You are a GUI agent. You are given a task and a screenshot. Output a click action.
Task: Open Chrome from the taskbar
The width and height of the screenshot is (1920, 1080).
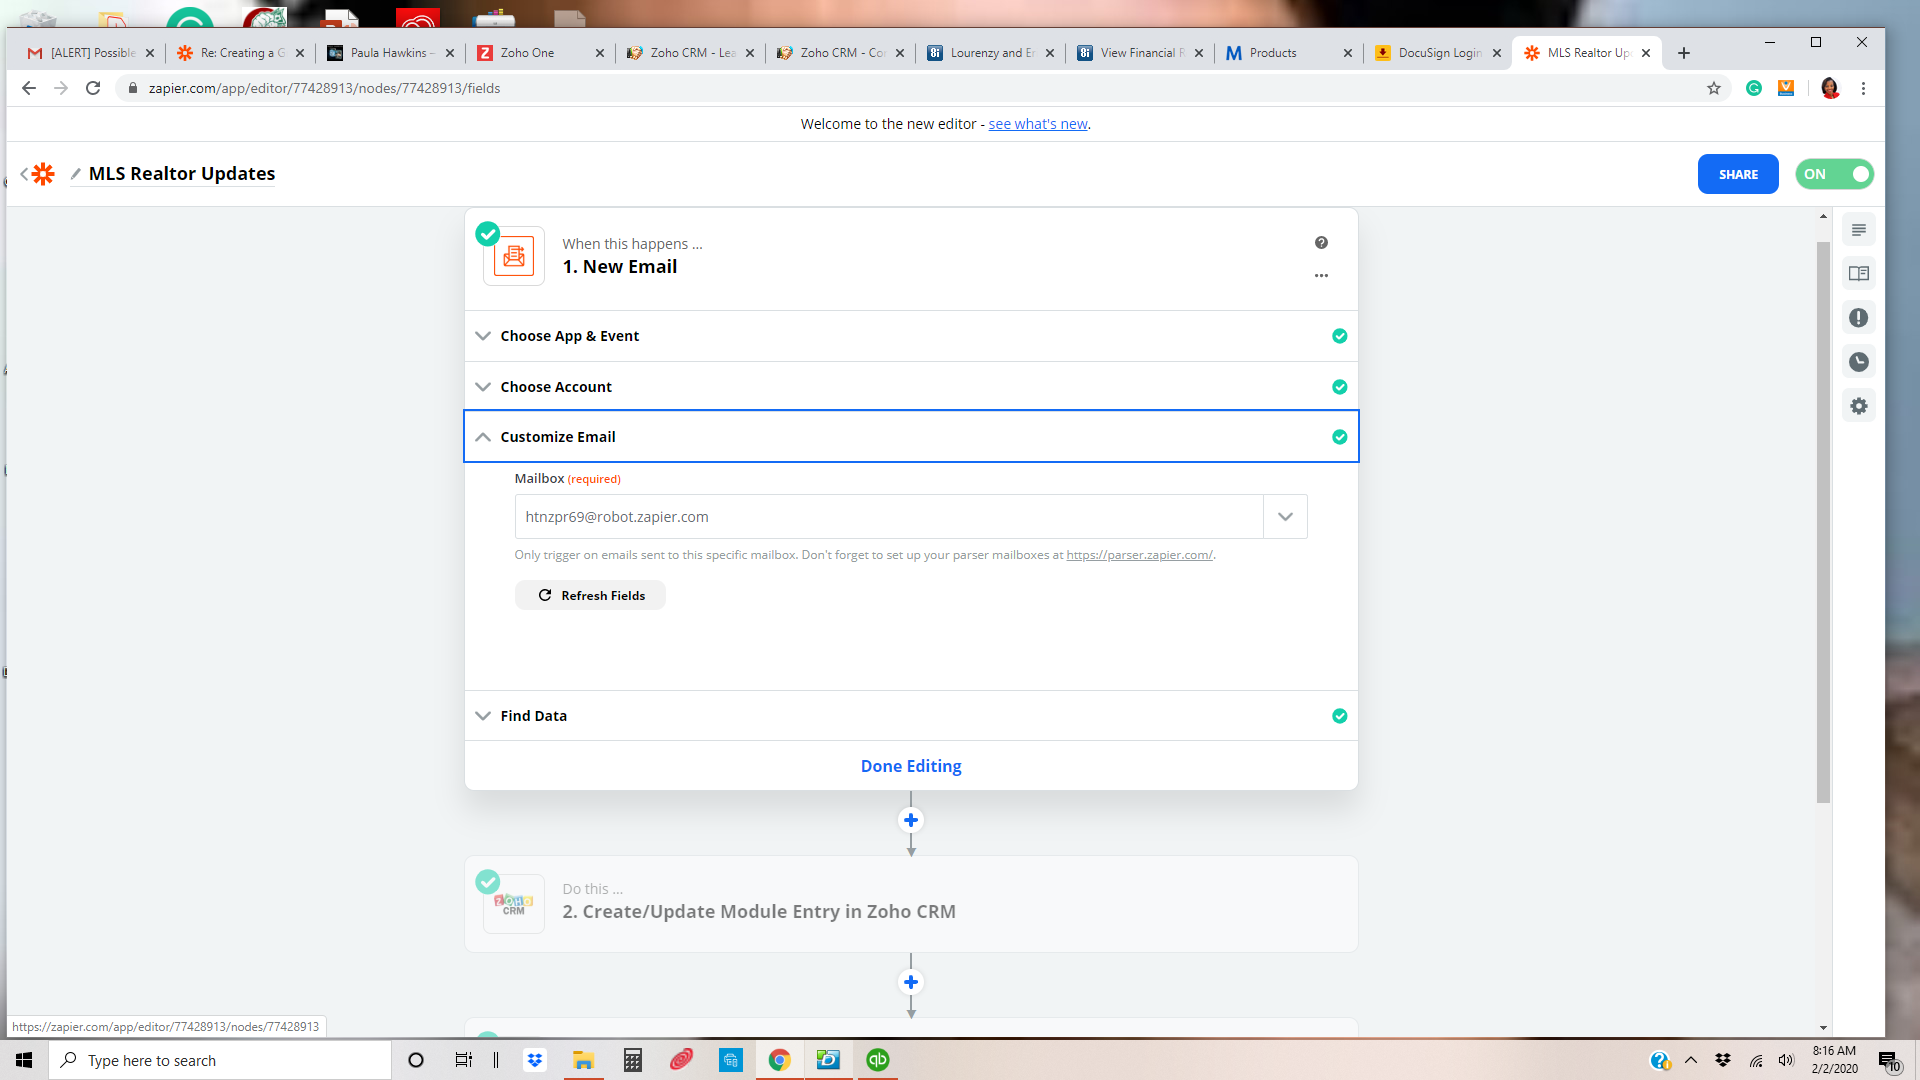click(x=780, y=1060)
